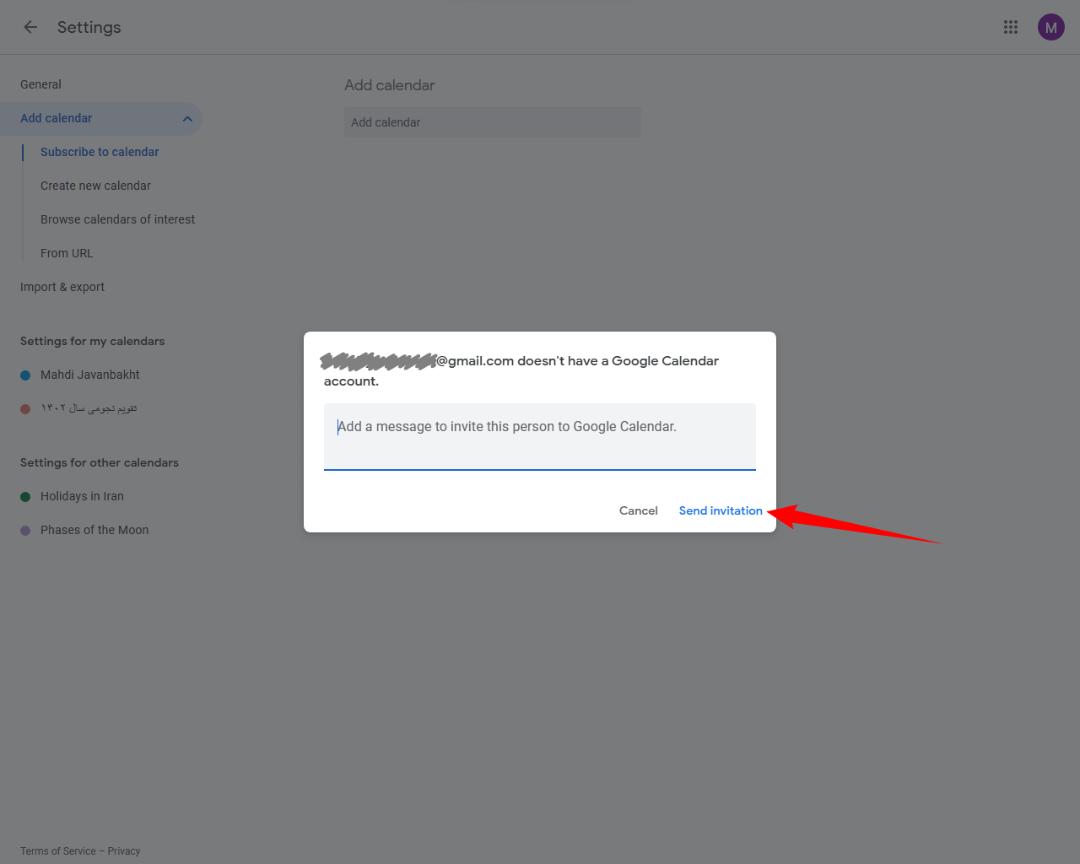
Task: Click the Add calendar sidebar heading
Action: tap(56, 119)
